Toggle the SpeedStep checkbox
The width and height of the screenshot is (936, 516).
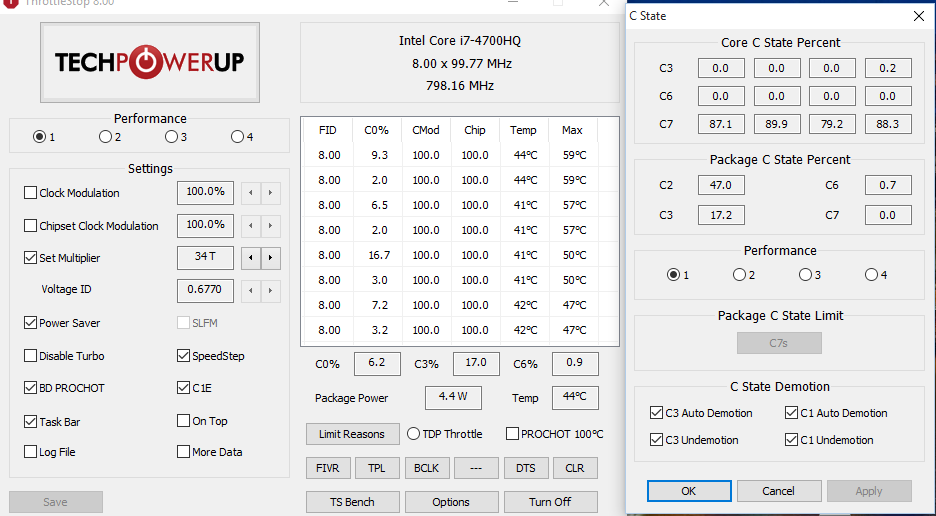point(183,356)
